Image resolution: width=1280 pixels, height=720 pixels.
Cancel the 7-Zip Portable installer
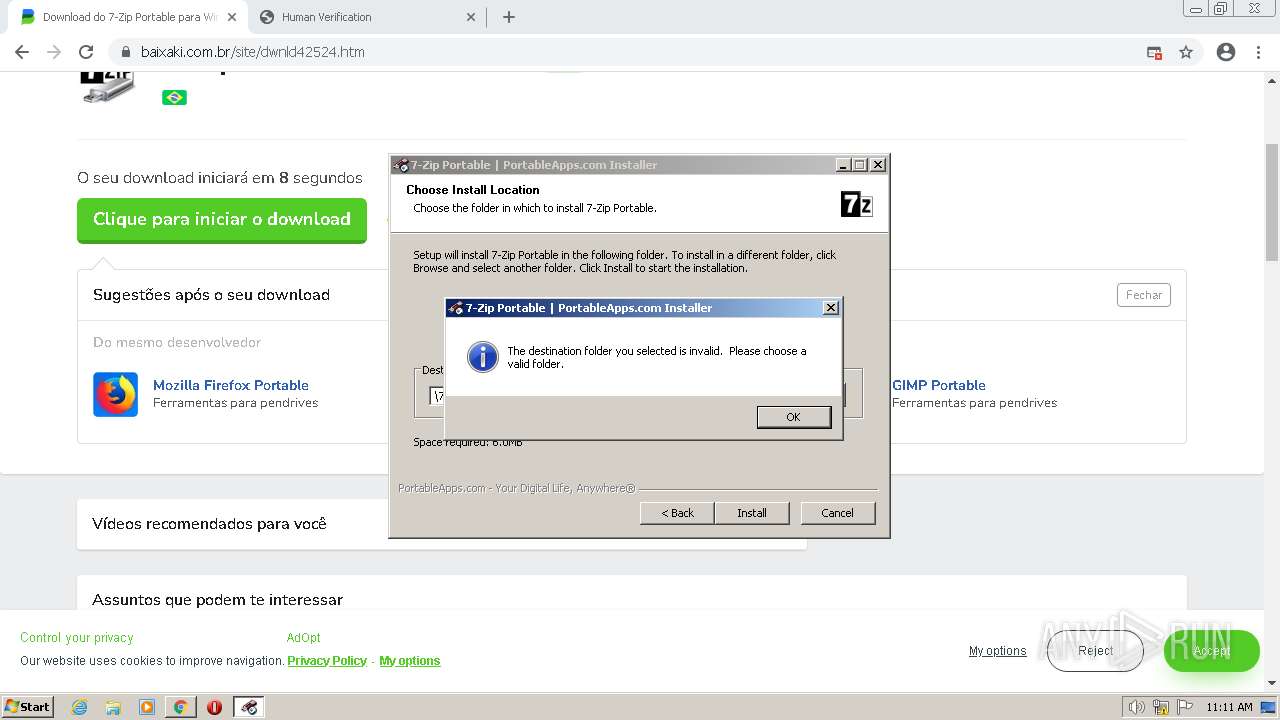[x=838, y=513]
